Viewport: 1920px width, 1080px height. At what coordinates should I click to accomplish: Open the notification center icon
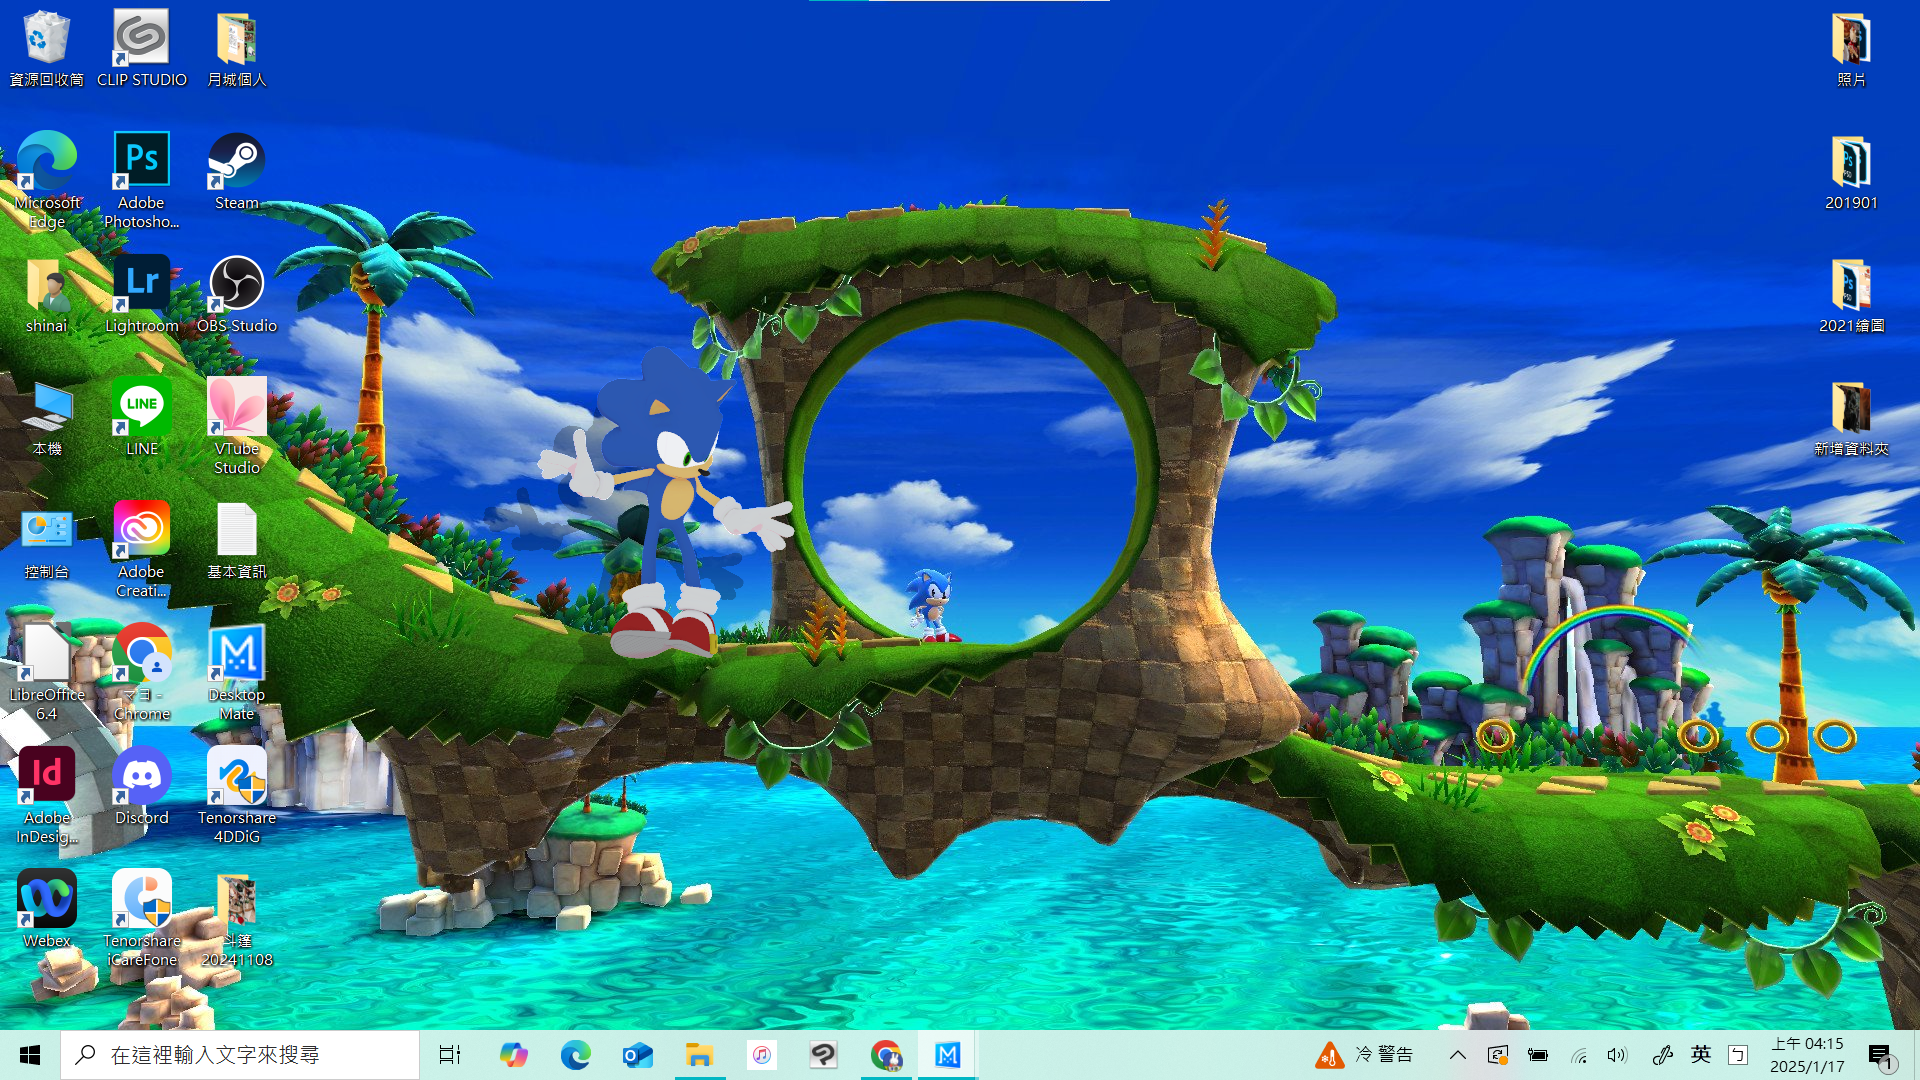click(x=1882, y=1056)
